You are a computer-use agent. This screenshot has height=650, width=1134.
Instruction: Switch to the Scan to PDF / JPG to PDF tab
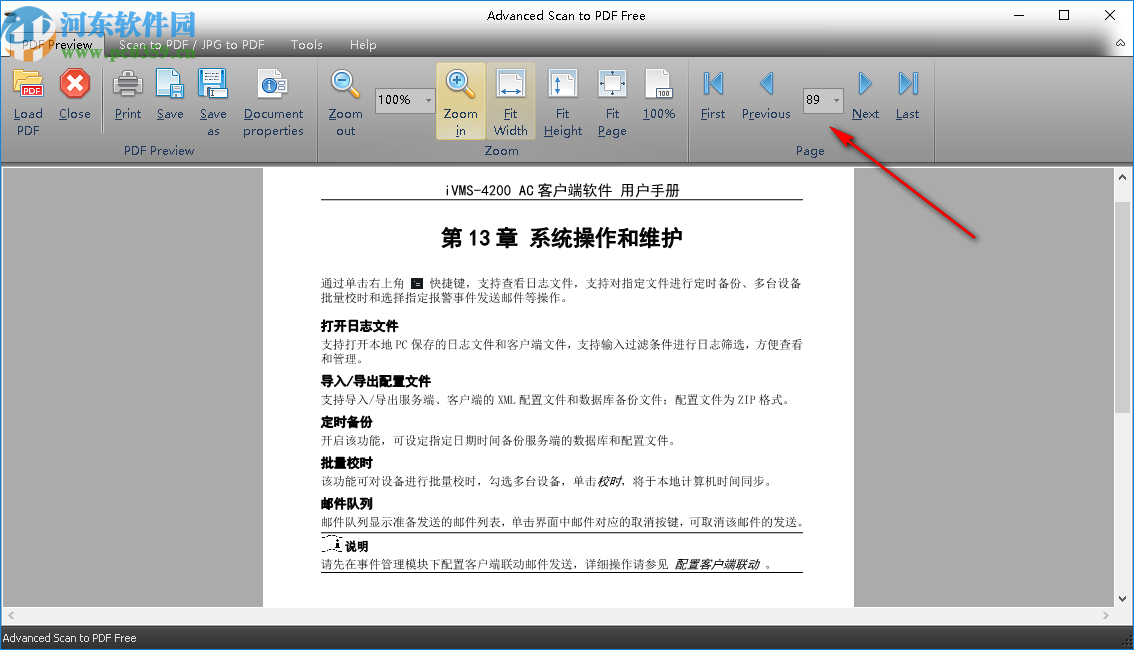click(190, 44)
